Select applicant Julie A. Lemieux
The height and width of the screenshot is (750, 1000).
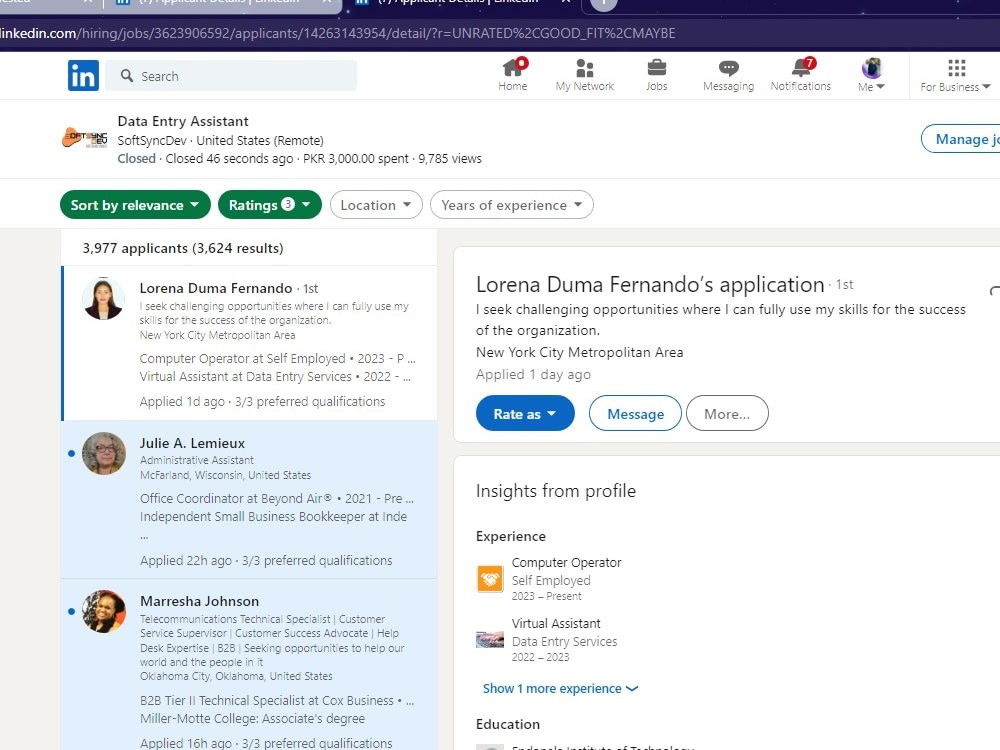tap(249, 499)
